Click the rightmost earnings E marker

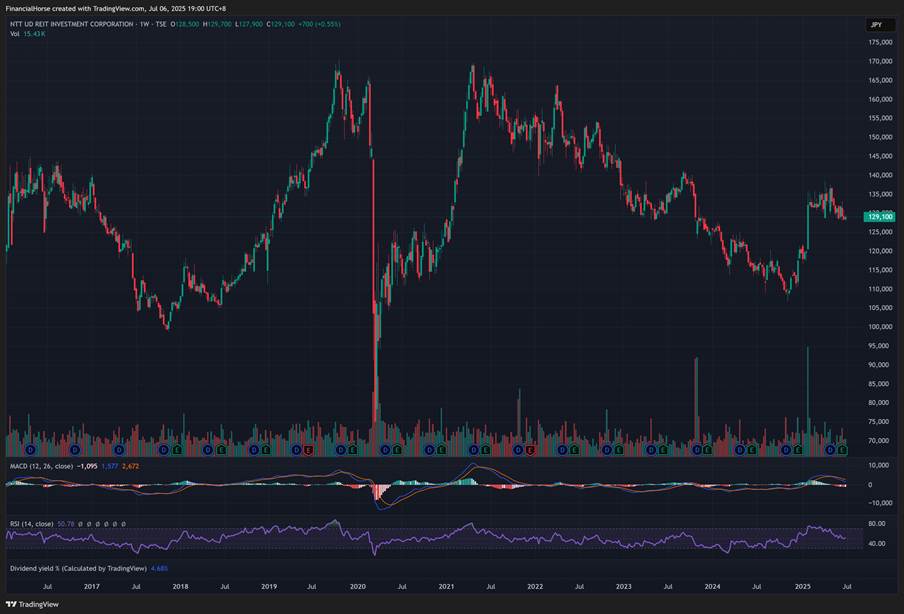point(842,451)
